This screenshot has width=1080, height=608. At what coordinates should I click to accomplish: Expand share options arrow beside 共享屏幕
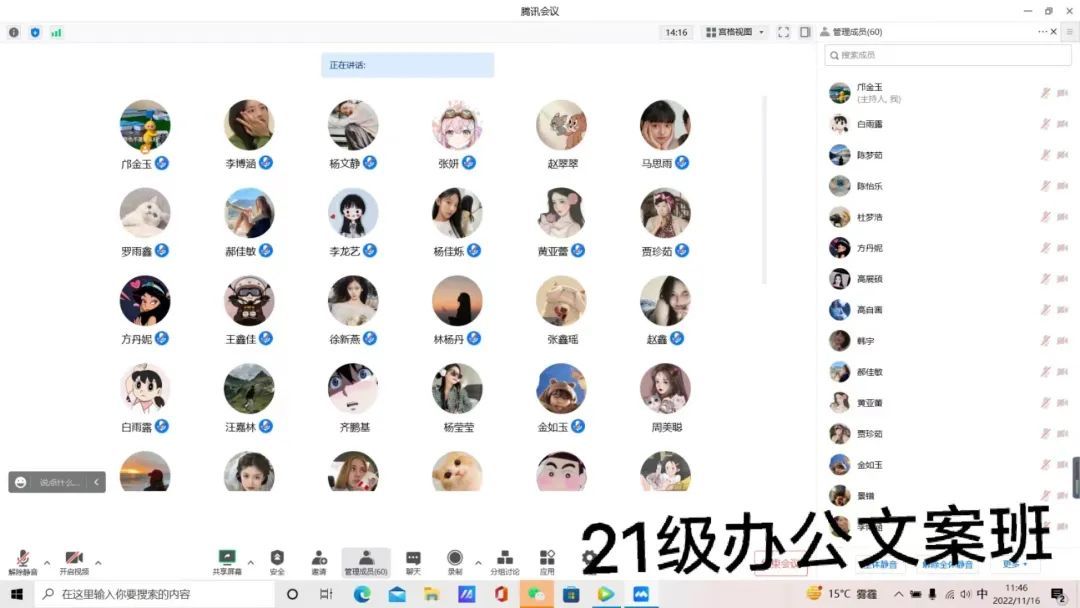pos(251,563)
